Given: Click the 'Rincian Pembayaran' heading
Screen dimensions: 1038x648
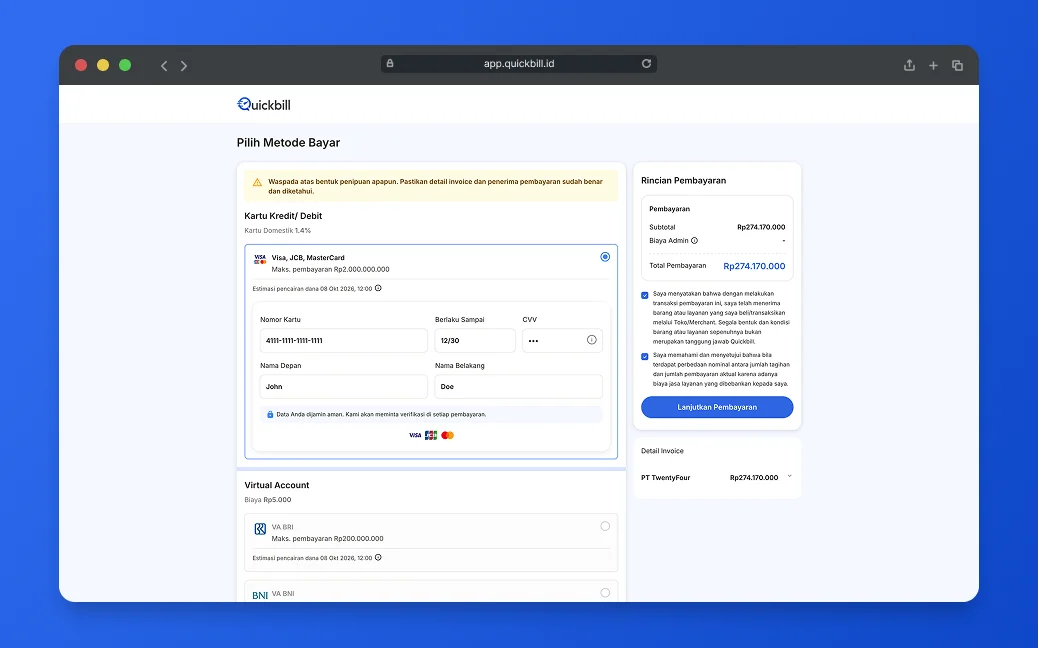Looking at the screenshot, I should point(683,180).
